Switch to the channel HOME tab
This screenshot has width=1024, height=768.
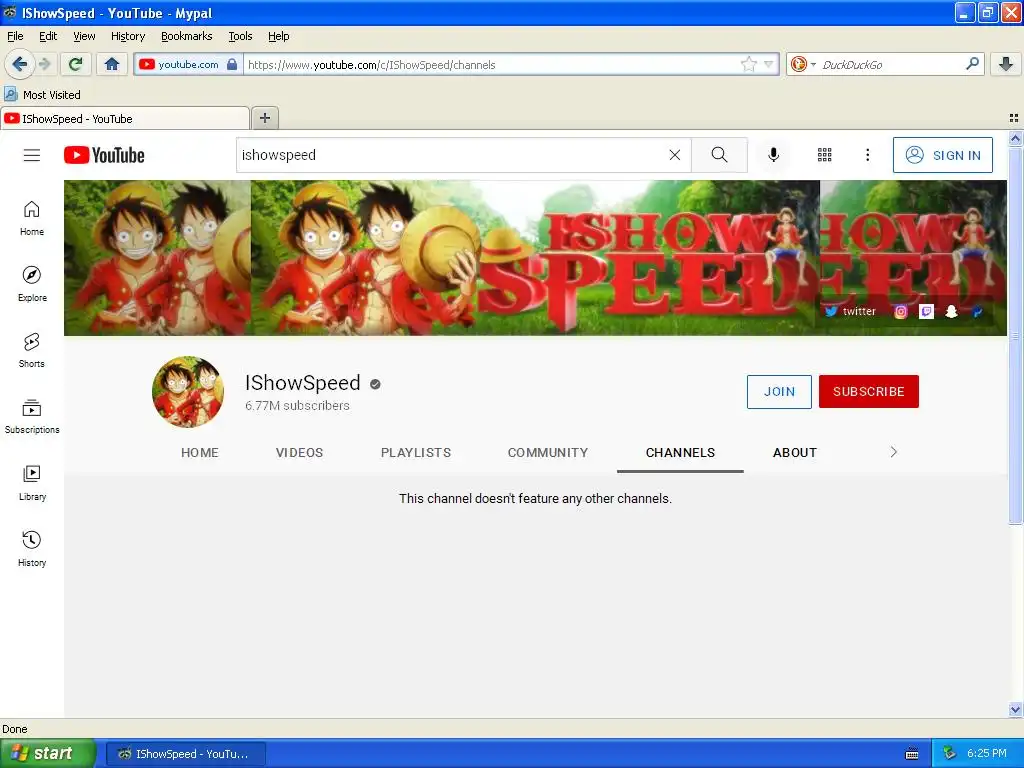click(200, 453)
